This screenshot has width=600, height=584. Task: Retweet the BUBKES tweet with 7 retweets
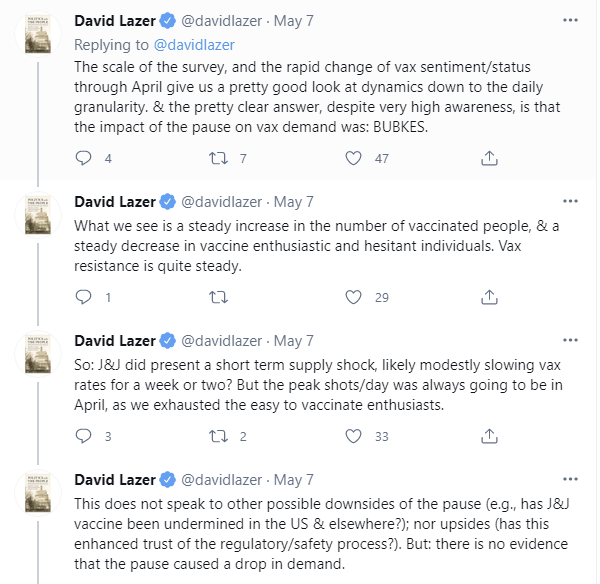(x=217, y=158)
